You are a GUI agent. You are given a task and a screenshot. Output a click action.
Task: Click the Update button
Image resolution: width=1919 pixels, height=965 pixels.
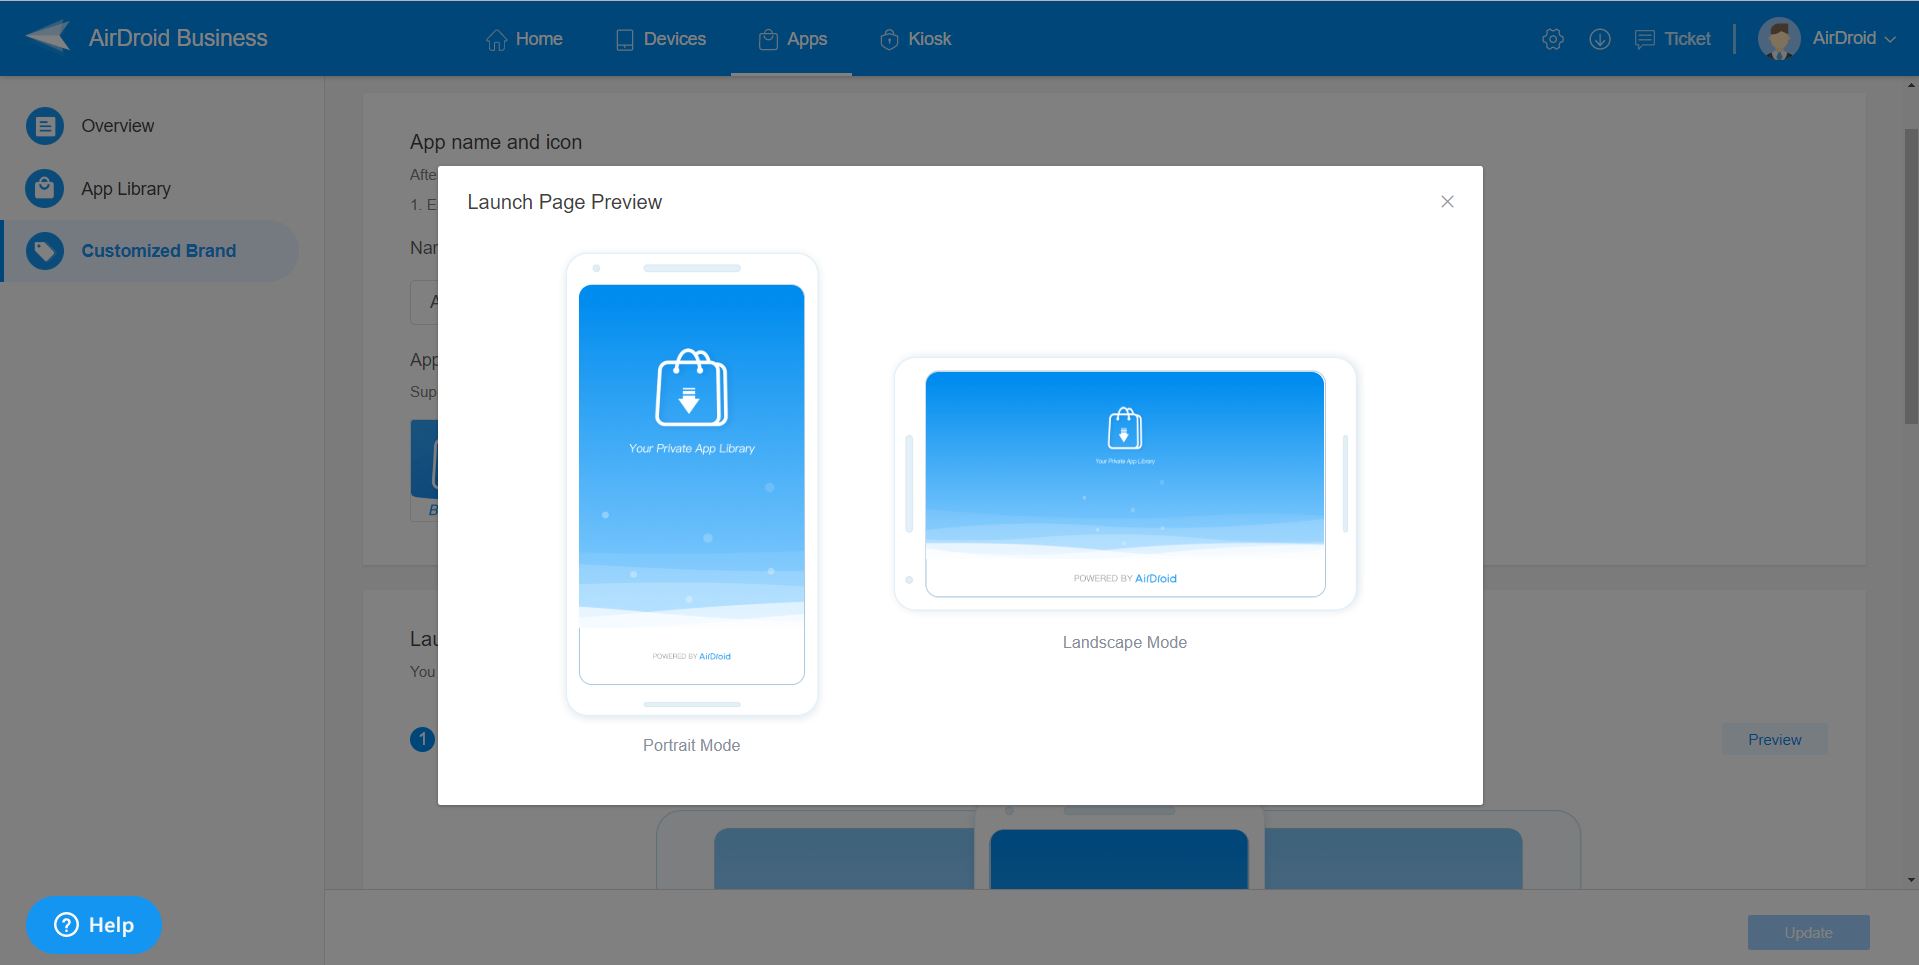1808,932
